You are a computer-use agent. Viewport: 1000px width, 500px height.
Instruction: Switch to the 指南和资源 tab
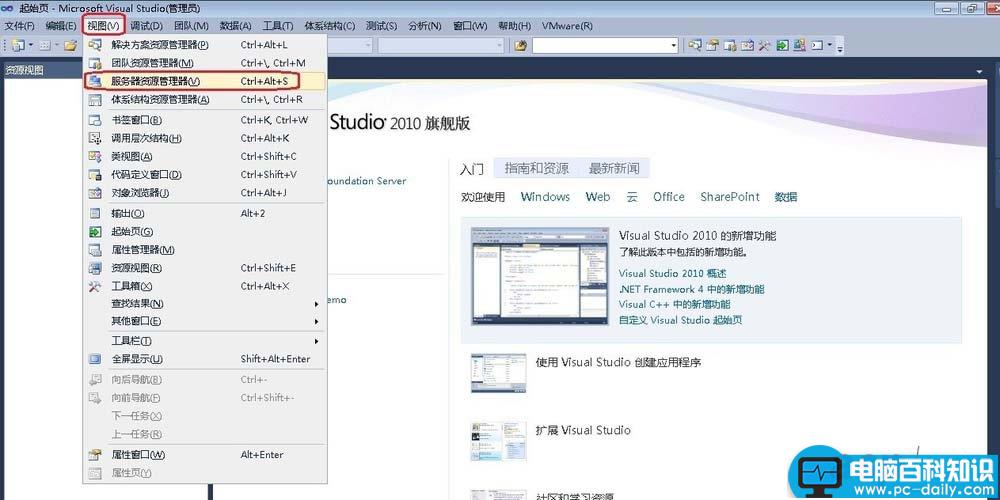[x=536, y=168]
